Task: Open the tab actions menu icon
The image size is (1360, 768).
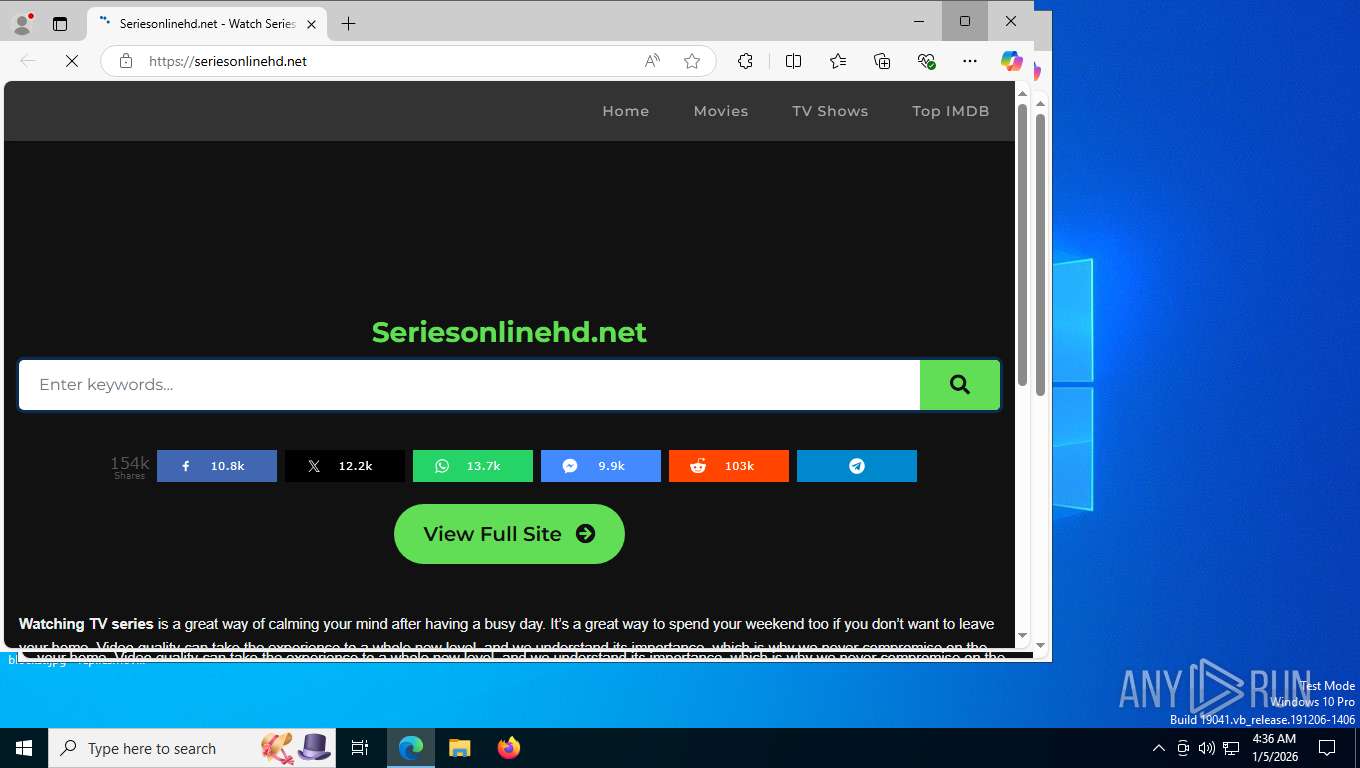Action: pos(60,23)
